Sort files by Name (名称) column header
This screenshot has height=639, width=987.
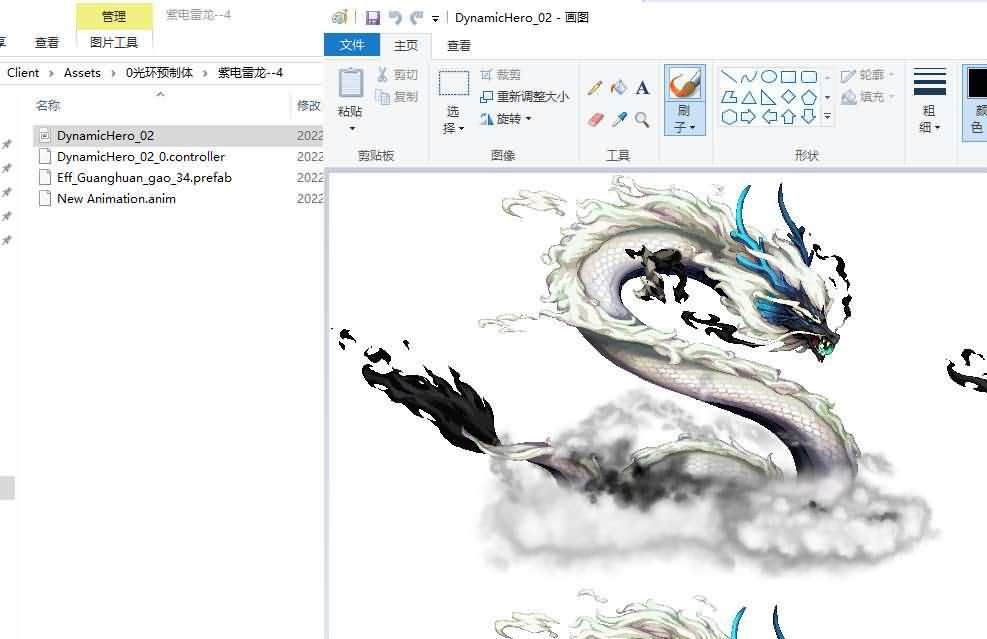(48, 106)
